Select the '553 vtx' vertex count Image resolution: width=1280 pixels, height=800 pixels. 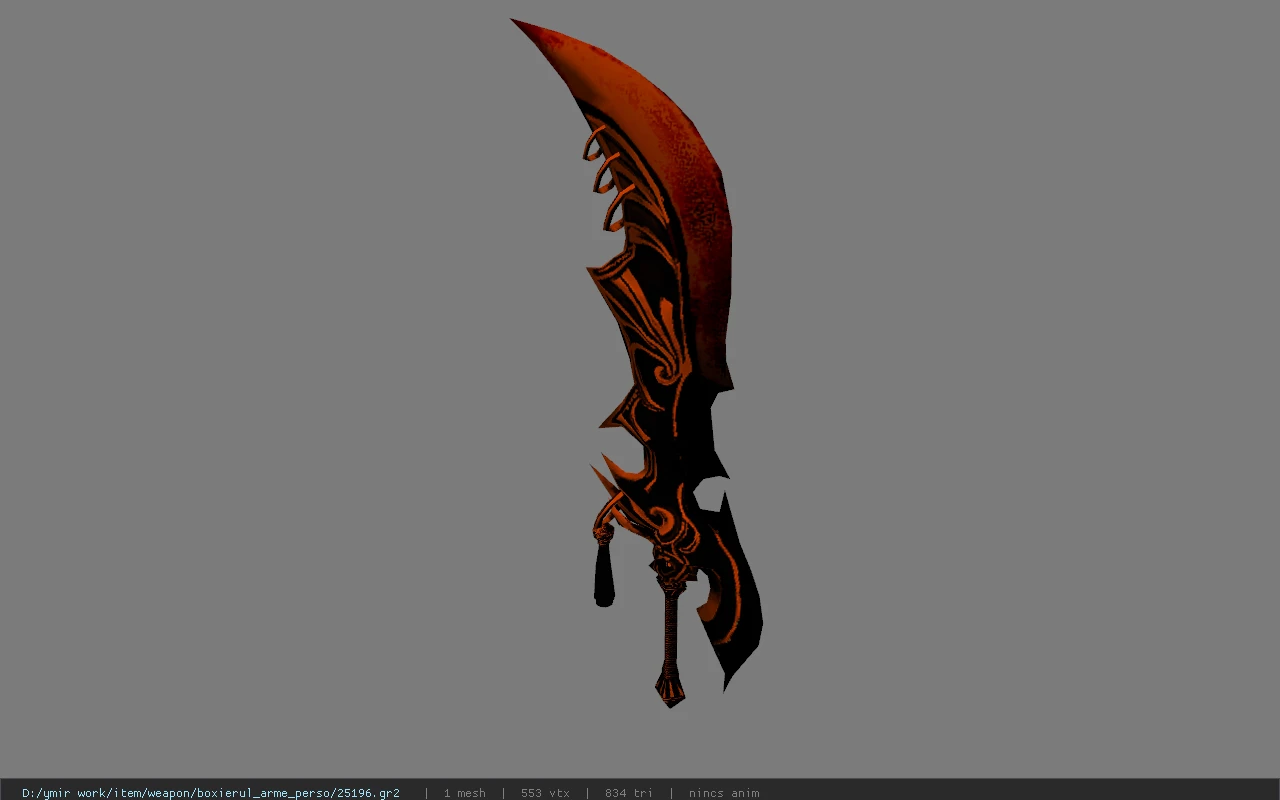pyautogui.click(x=545, y=793)
